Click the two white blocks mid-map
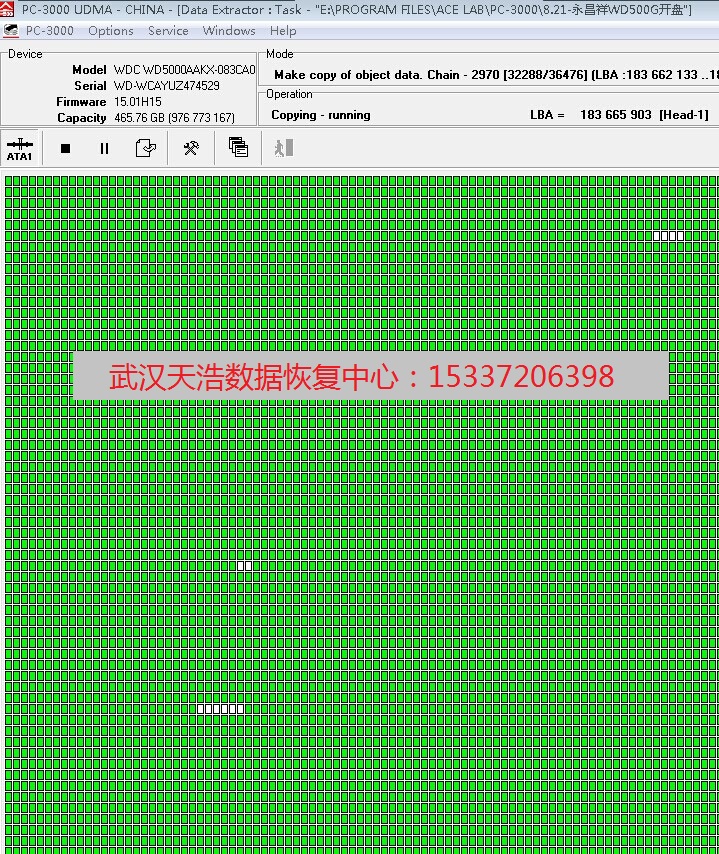This screenshot has height=854, width=719. (244, 566)
